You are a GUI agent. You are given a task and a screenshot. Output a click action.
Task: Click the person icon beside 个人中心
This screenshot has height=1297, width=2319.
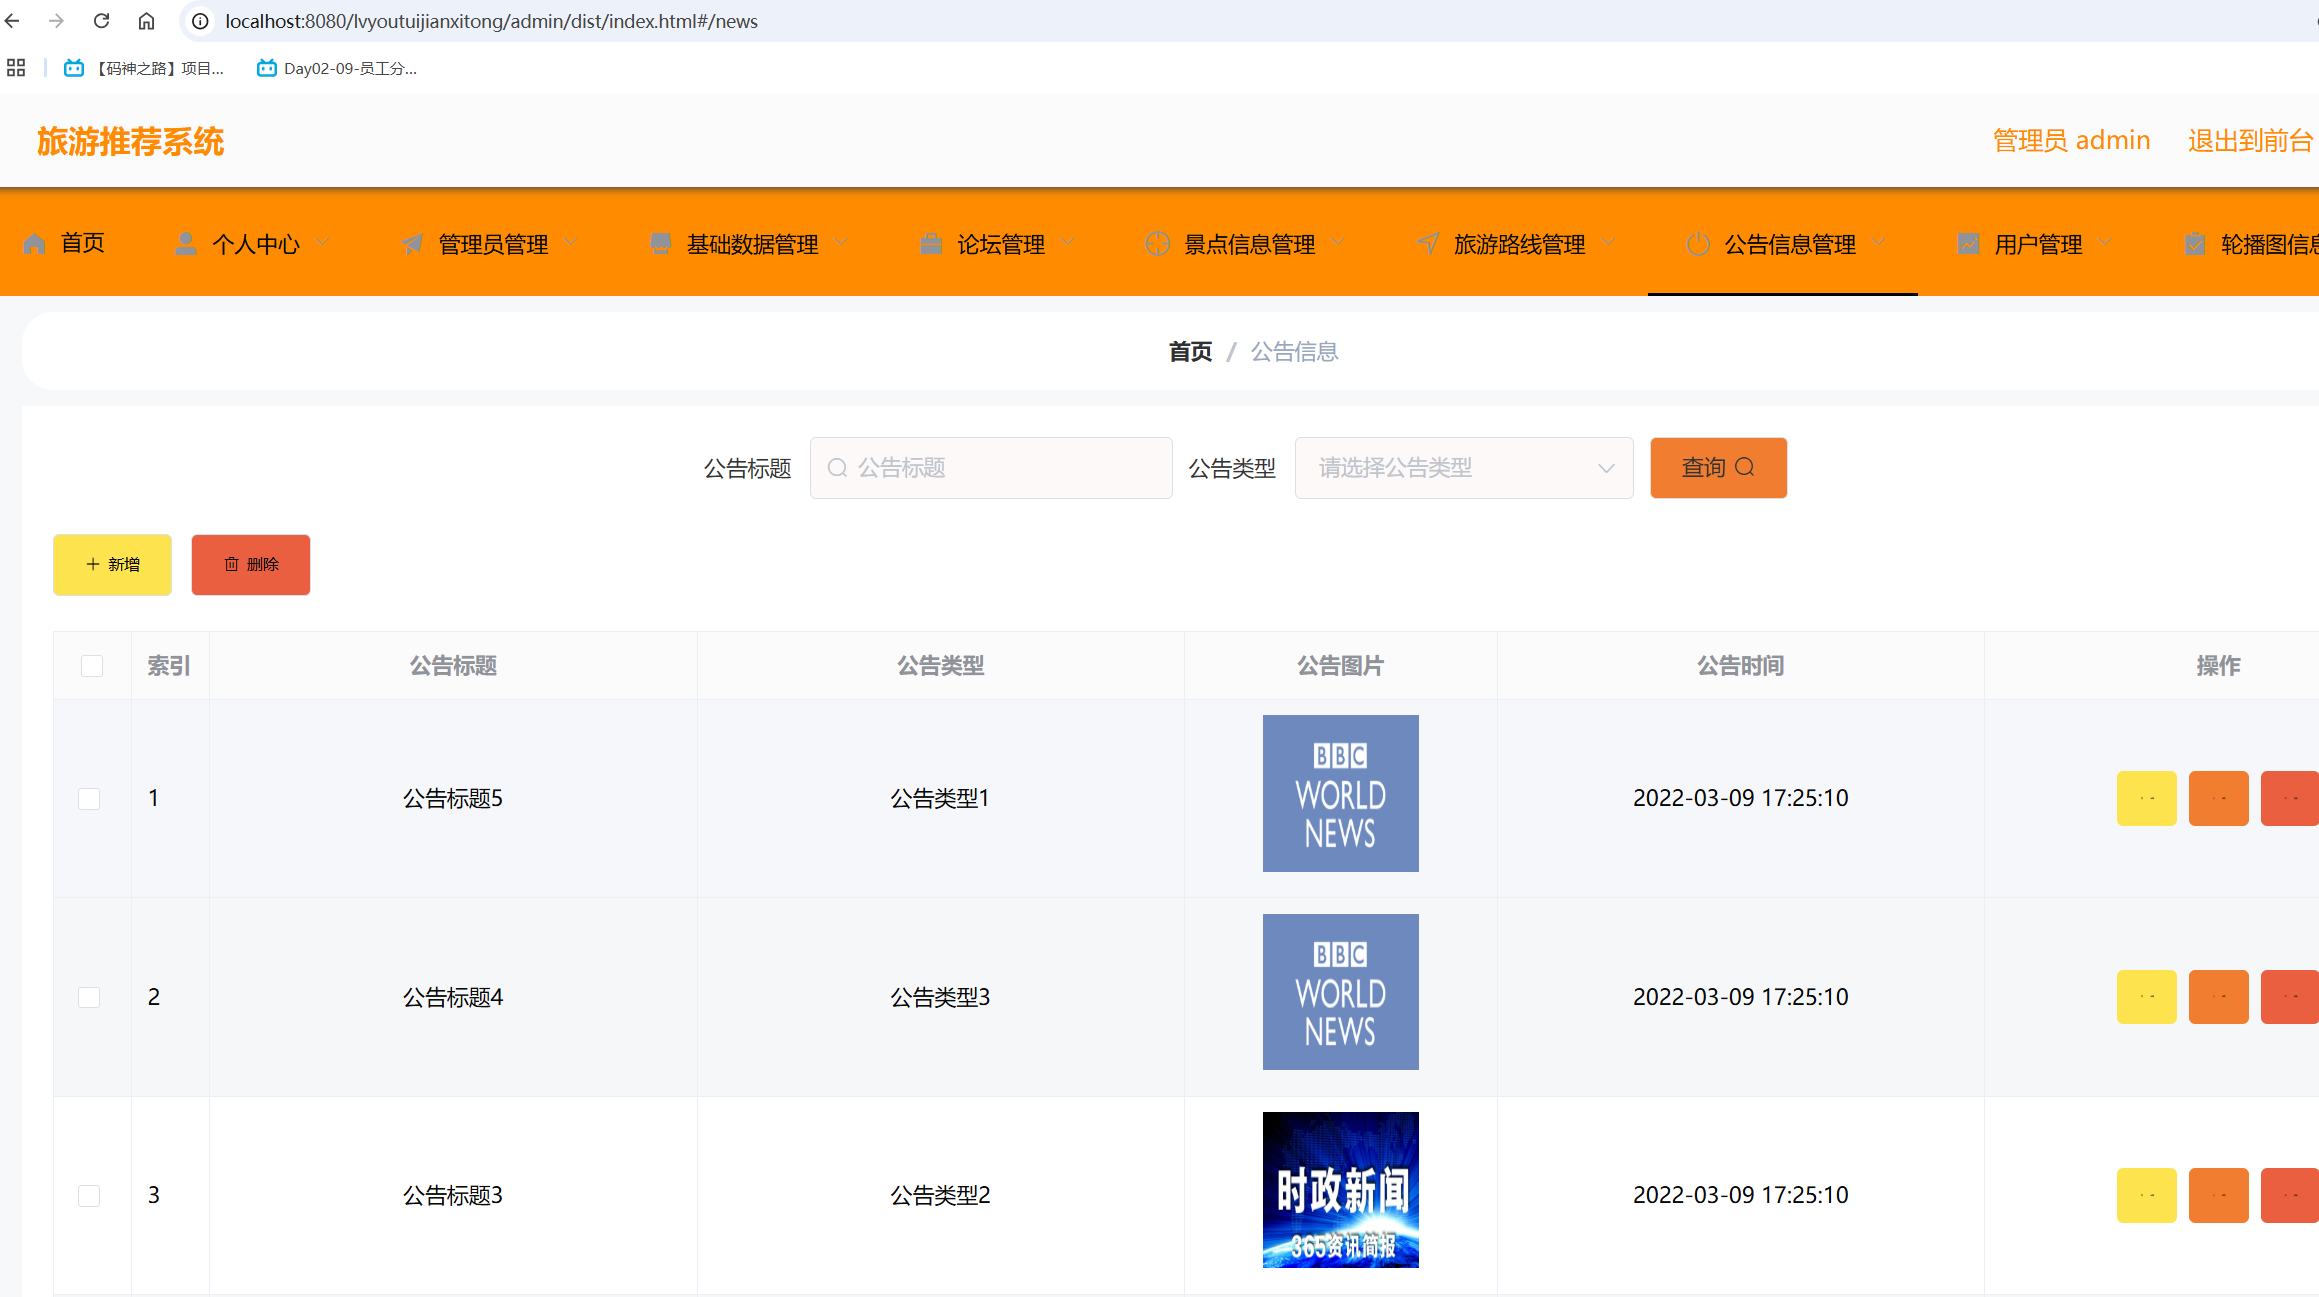point(186,244)
